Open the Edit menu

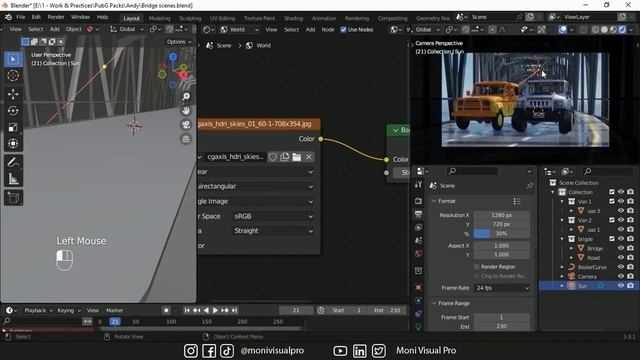click(36, 17)
